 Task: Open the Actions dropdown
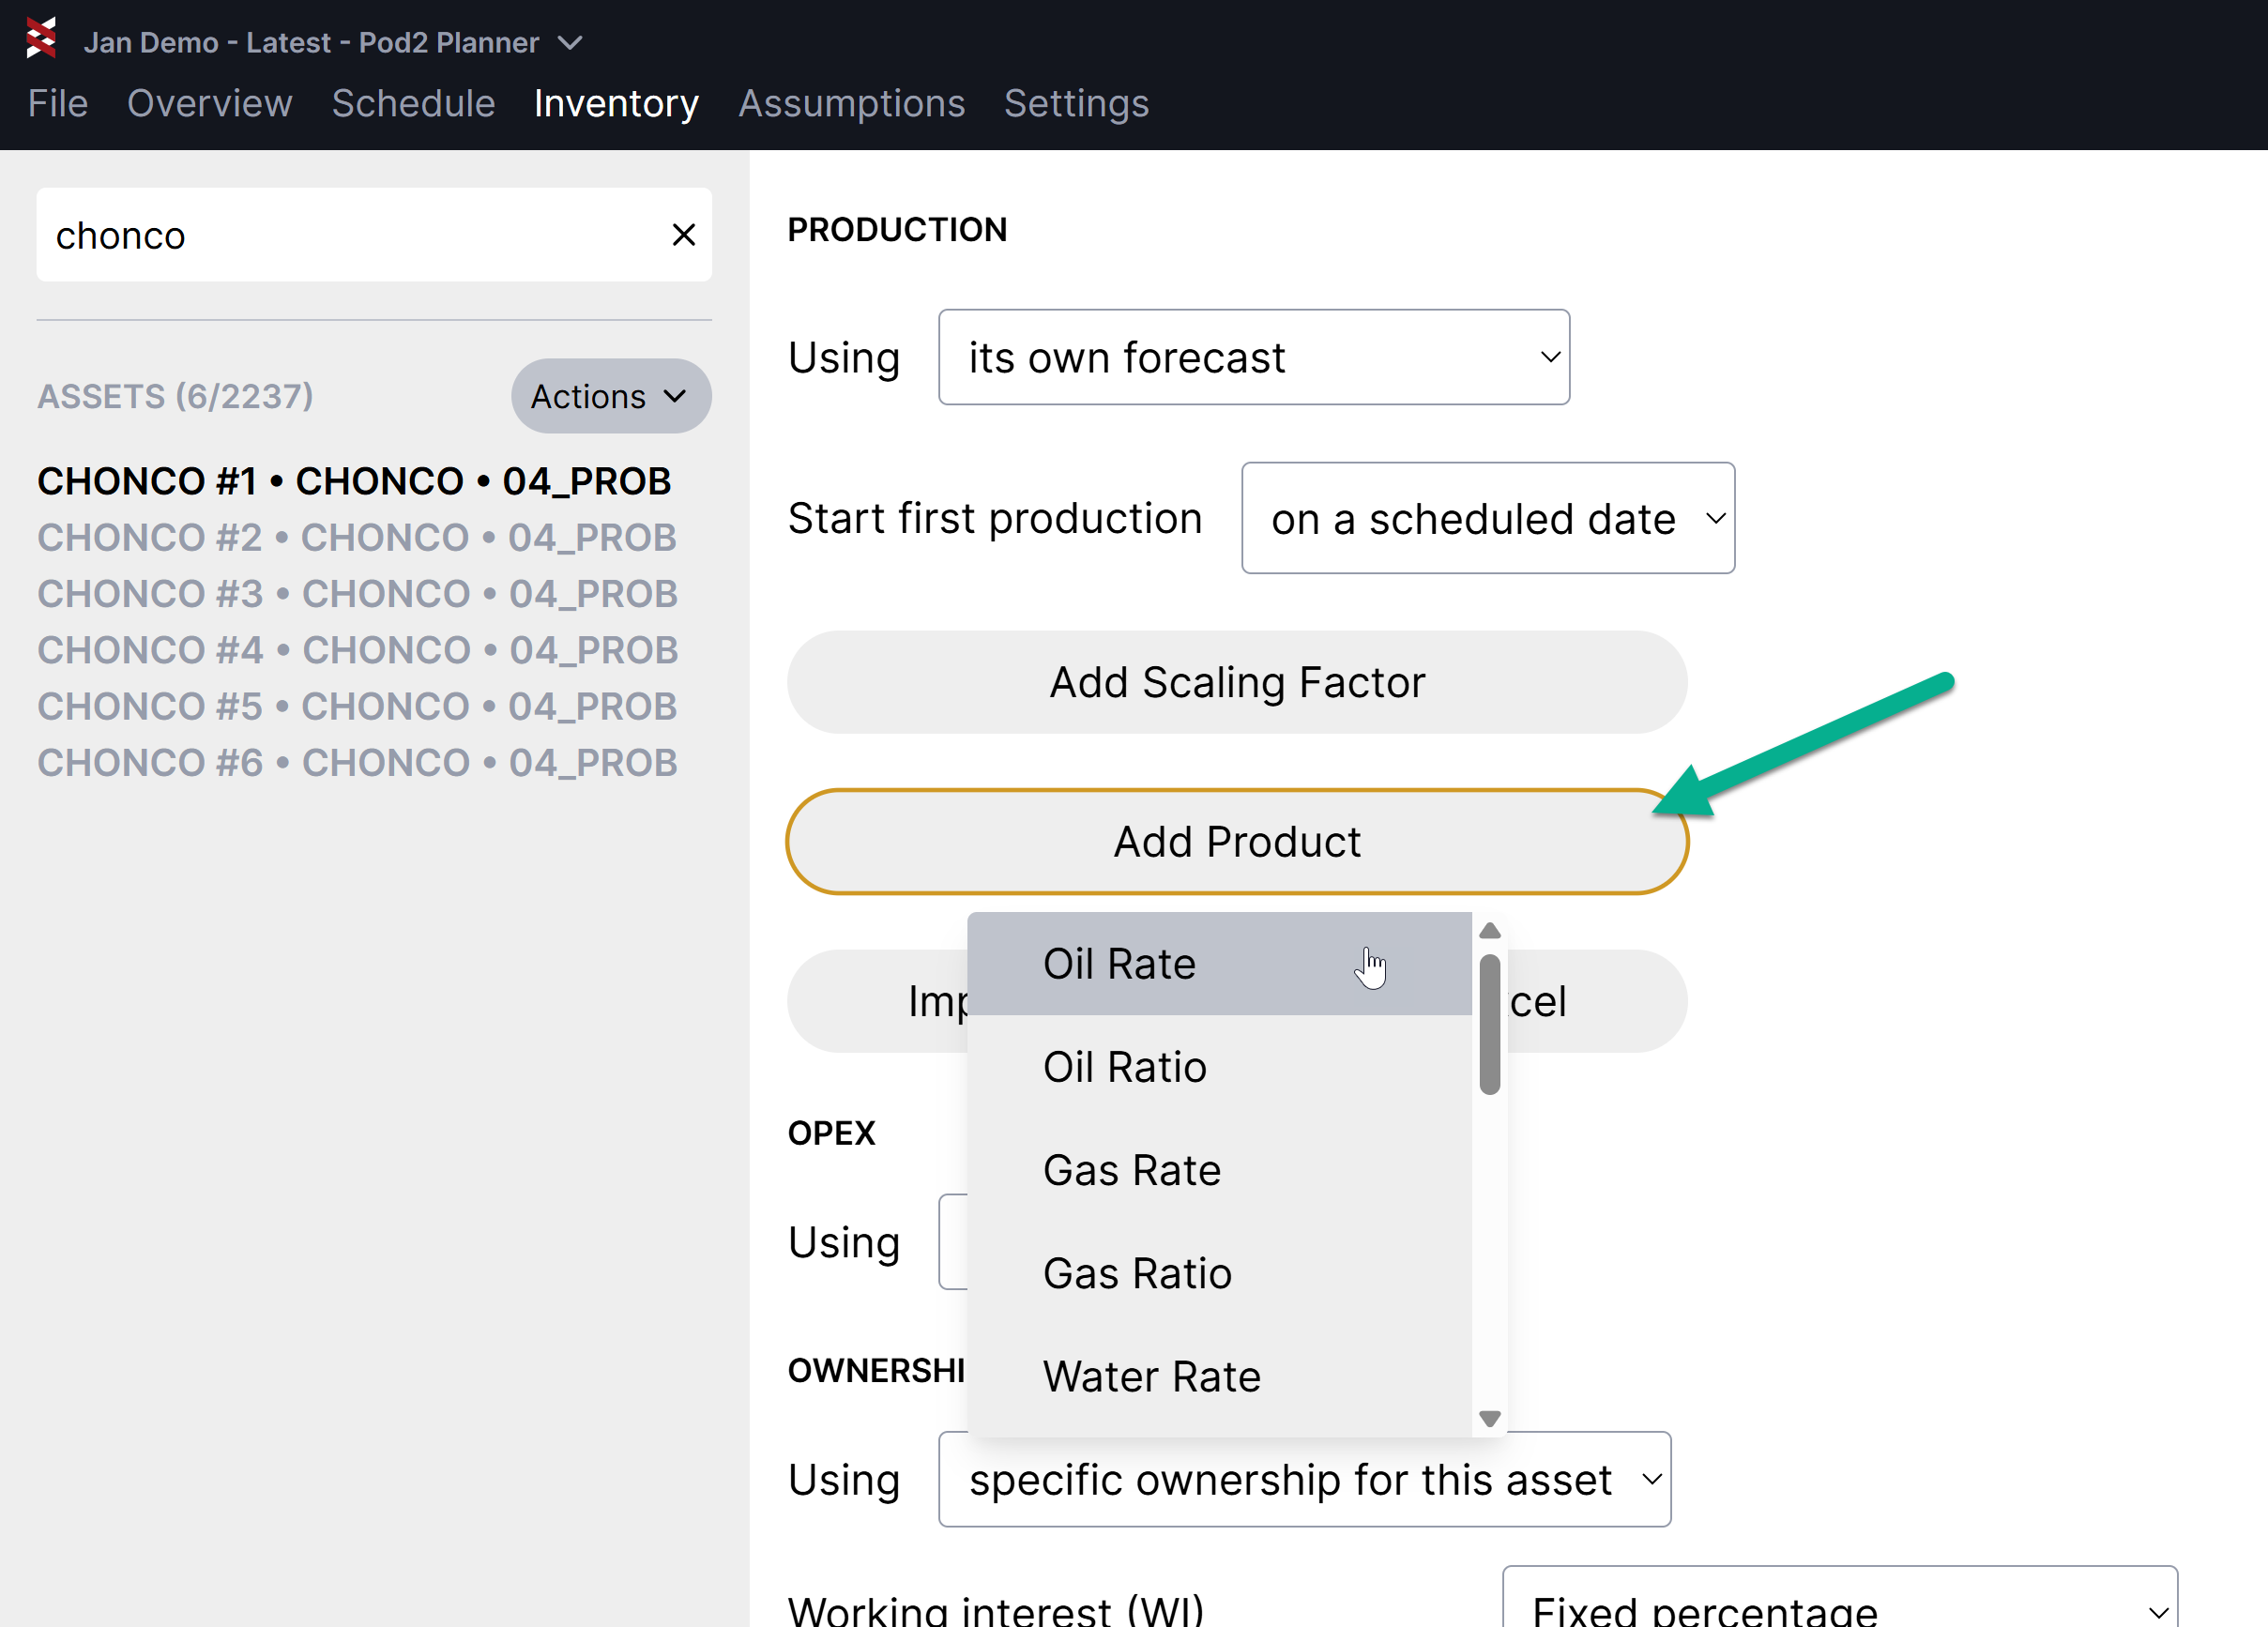(610, 396)
